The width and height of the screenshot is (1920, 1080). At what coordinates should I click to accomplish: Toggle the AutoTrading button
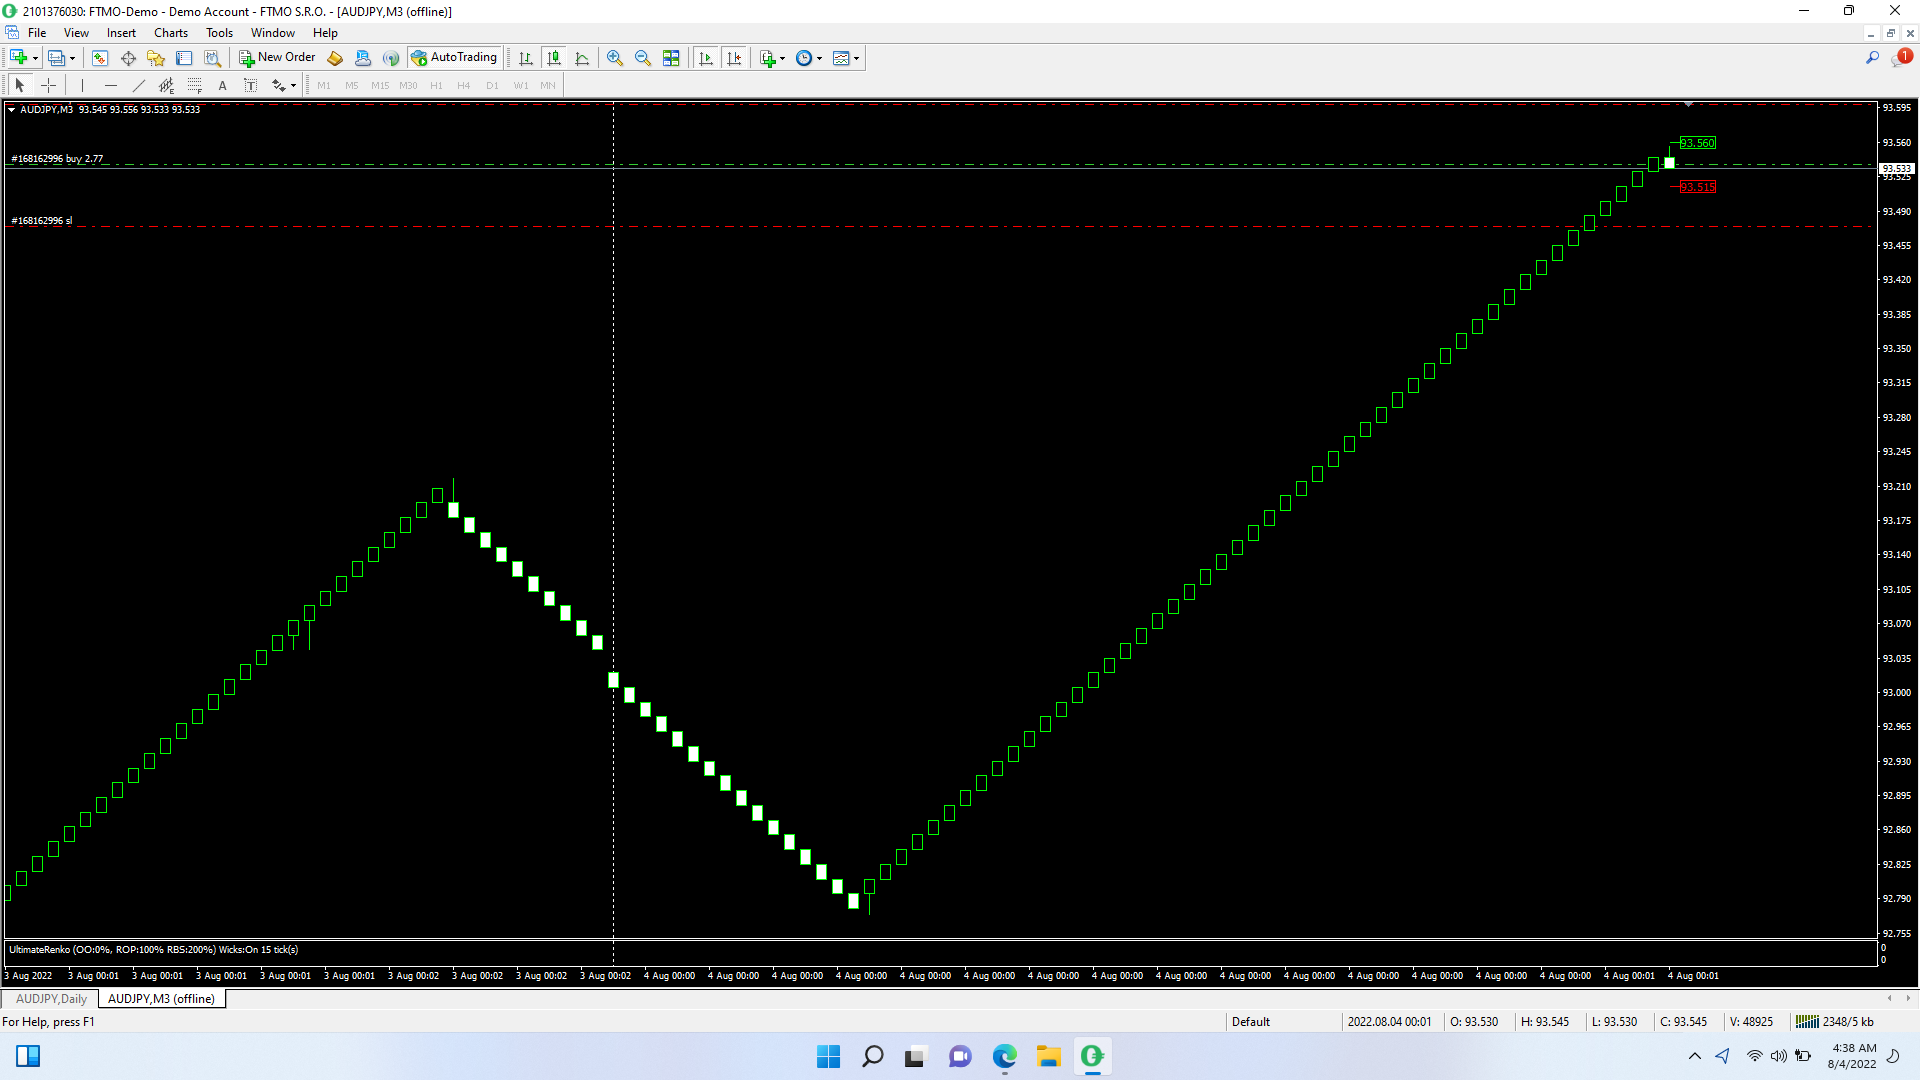click(455, 58)
